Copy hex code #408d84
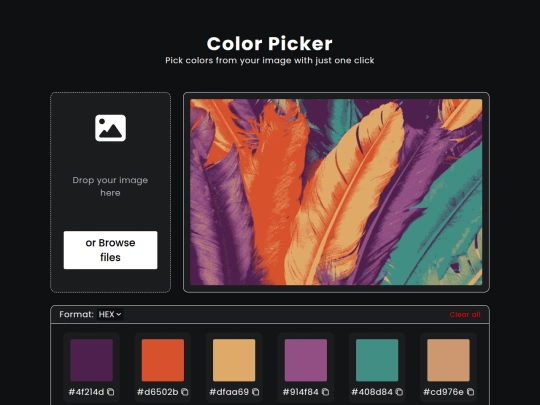This screenshot has width=540, height=405. (x=399, y=392)
